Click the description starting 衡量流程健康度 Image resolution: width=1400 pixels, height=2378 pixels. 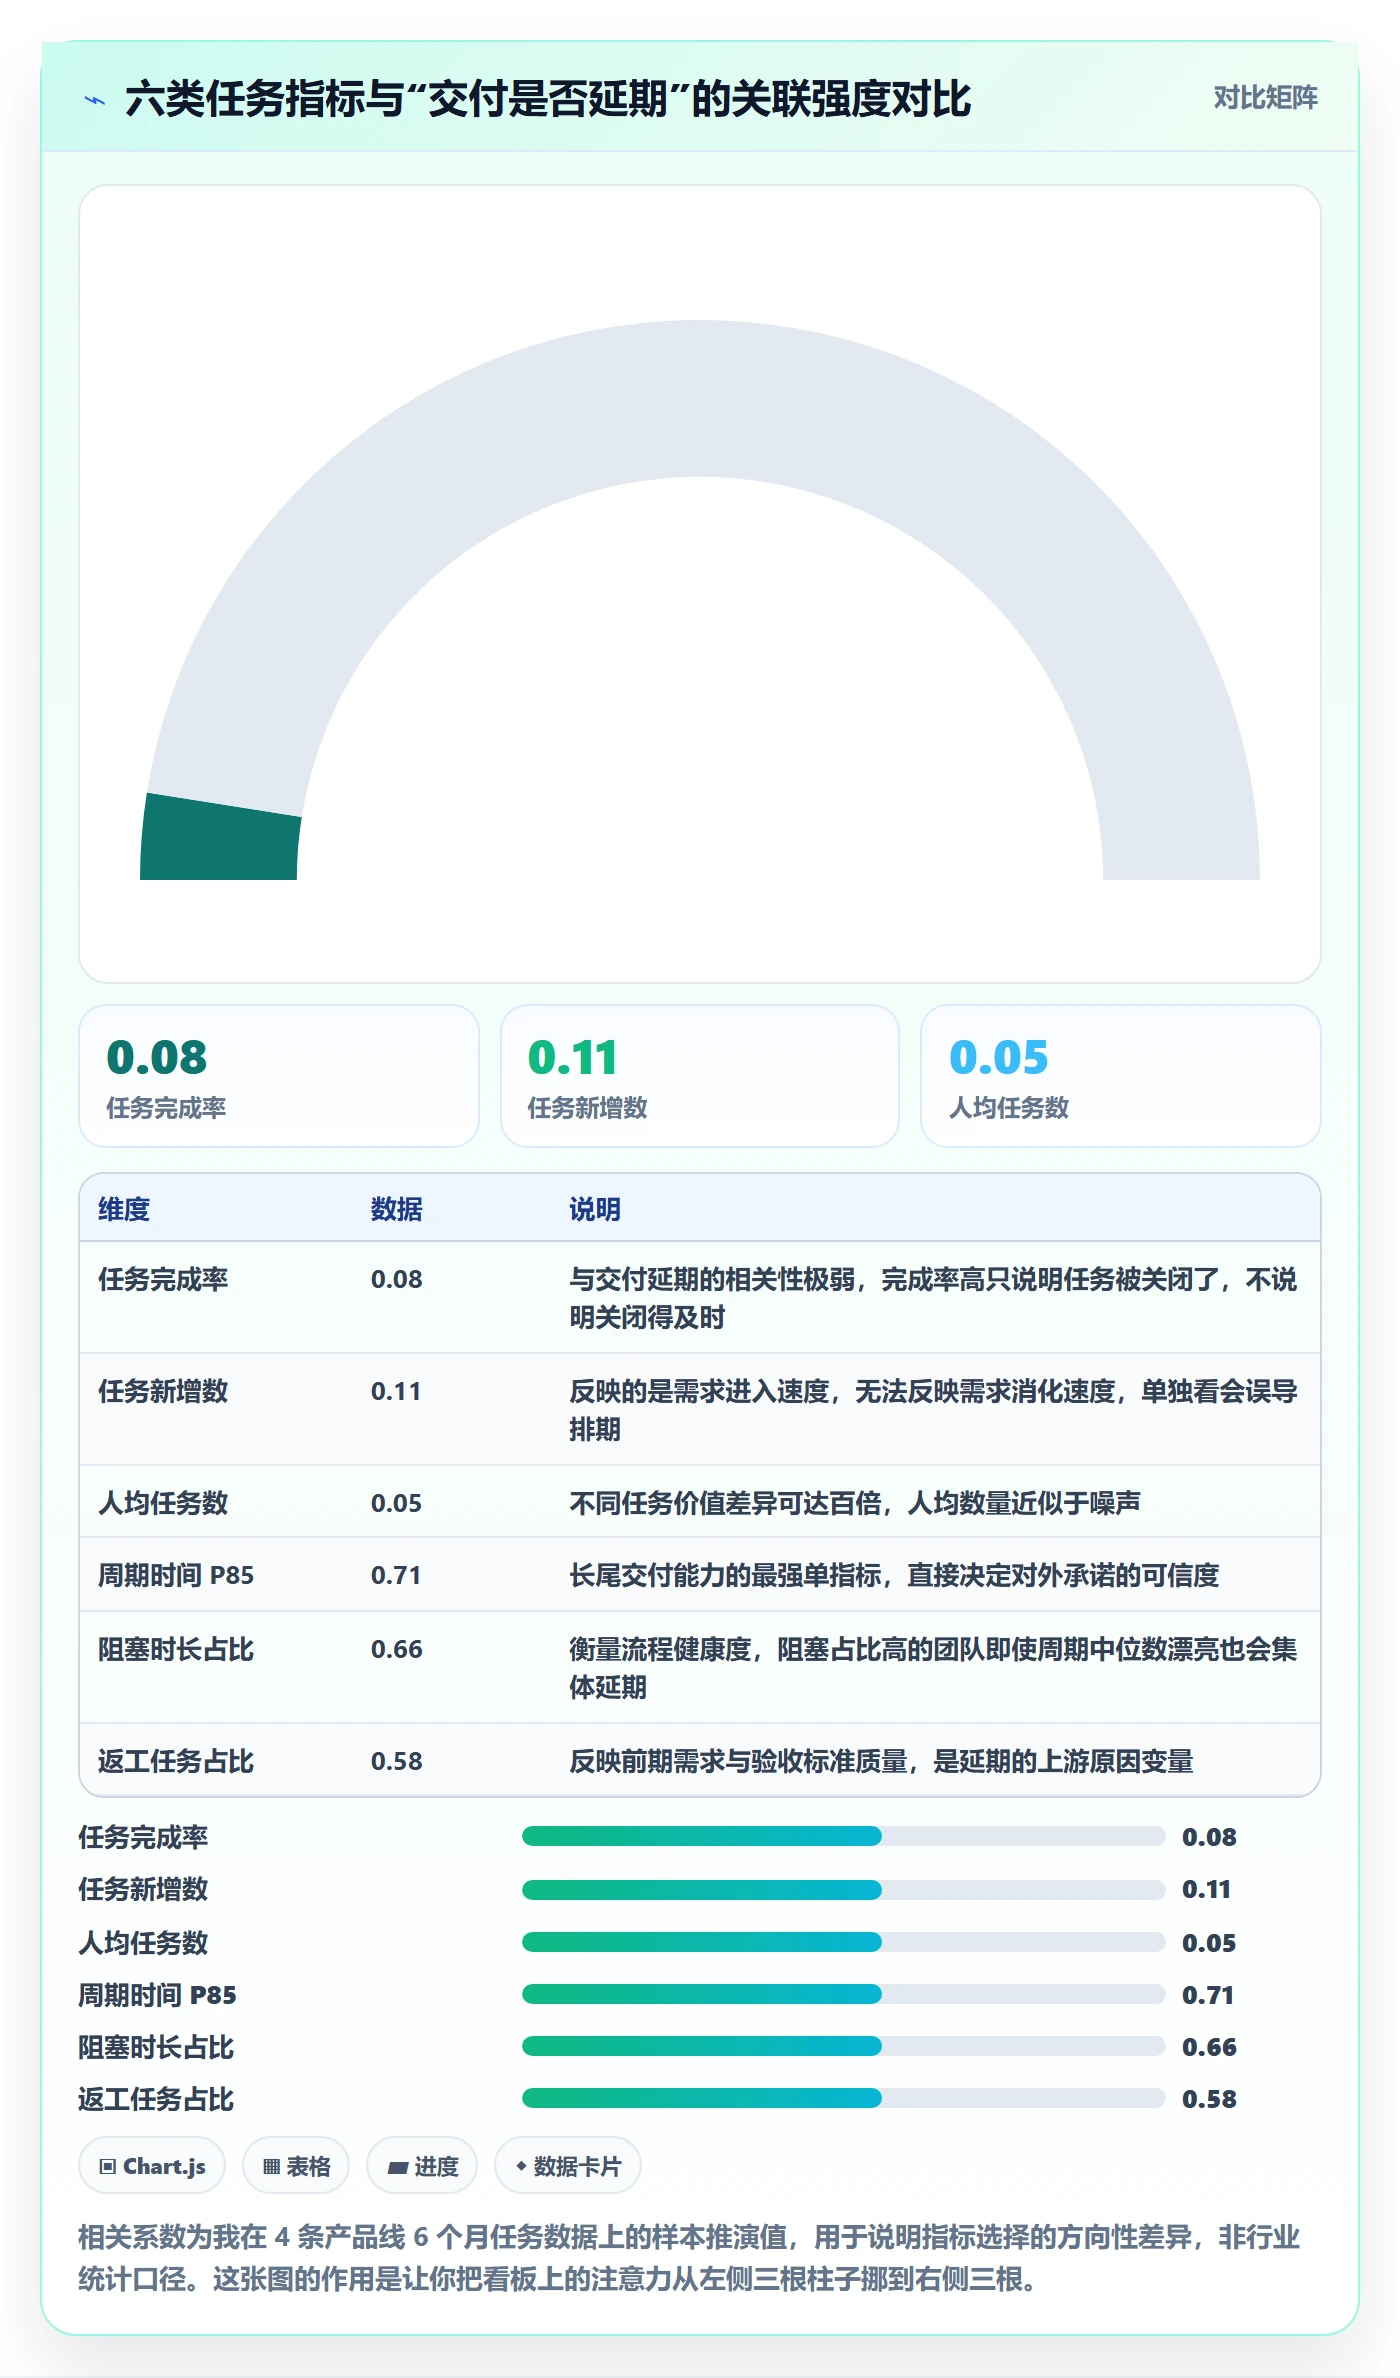click(x=933, y=1668)
